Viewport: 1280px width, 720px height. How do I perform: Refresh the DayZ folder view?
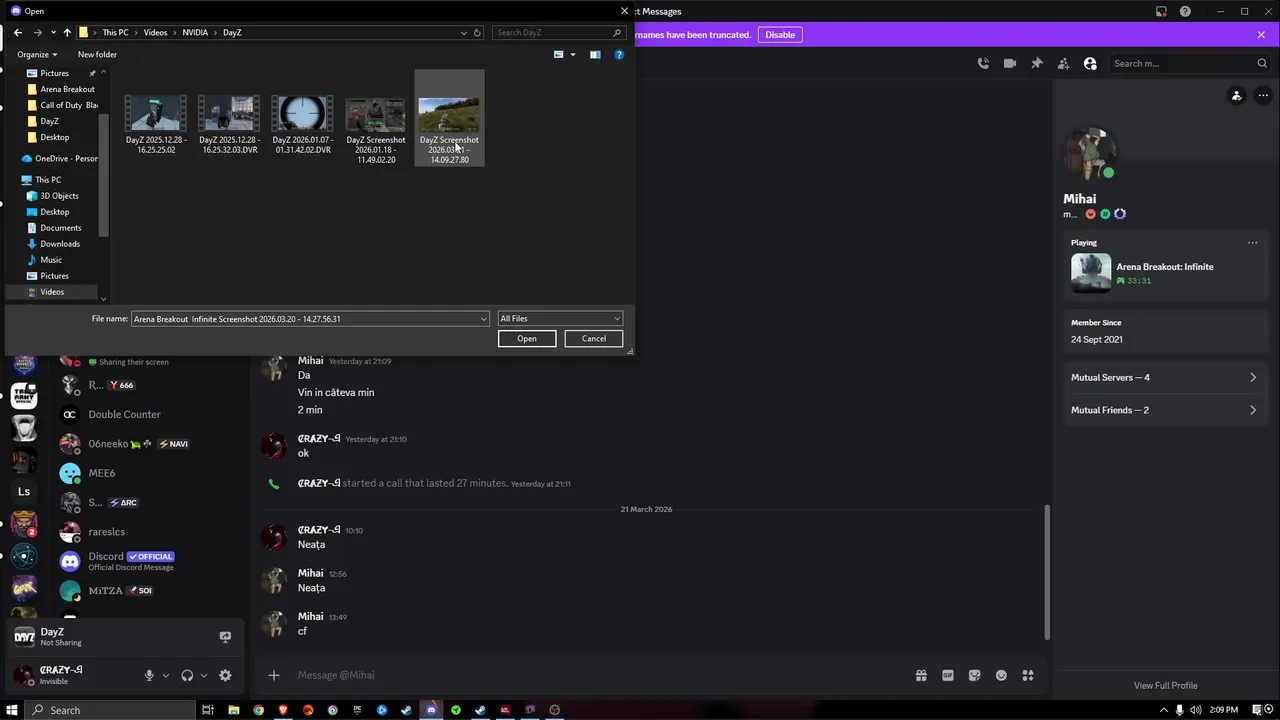tap(477, 33)
